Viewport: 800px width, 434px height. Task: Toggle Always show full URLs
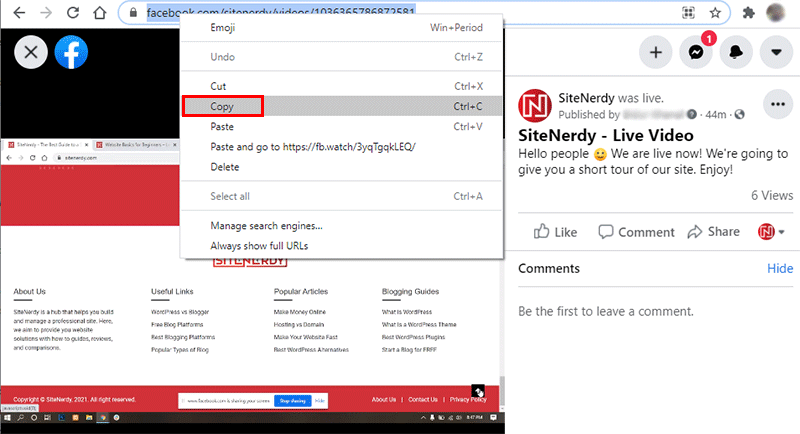click(342, 246)
